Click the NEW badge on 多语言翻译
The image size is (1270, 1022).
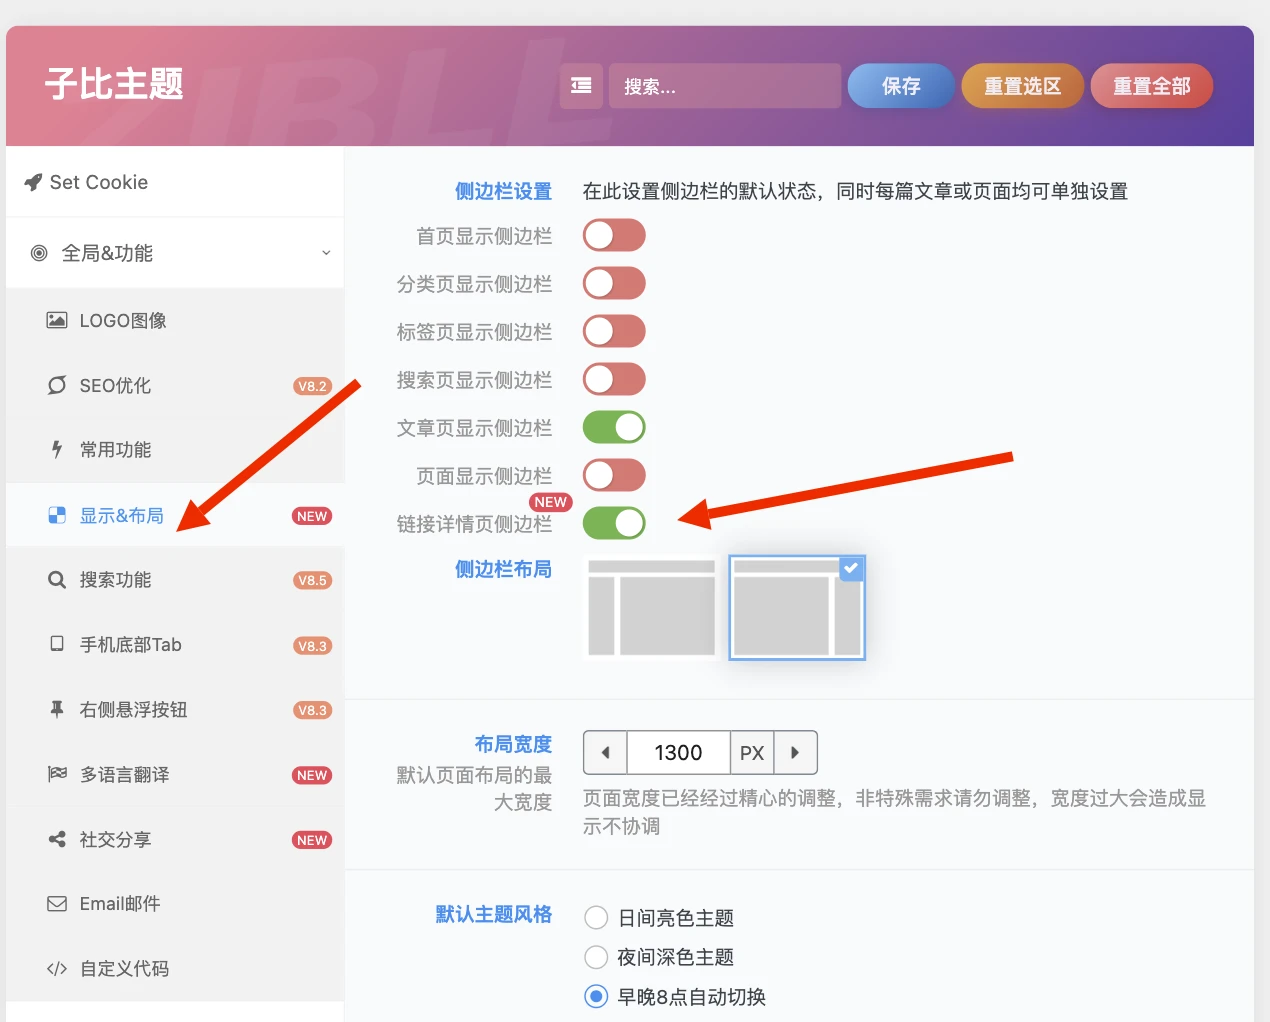312,775
